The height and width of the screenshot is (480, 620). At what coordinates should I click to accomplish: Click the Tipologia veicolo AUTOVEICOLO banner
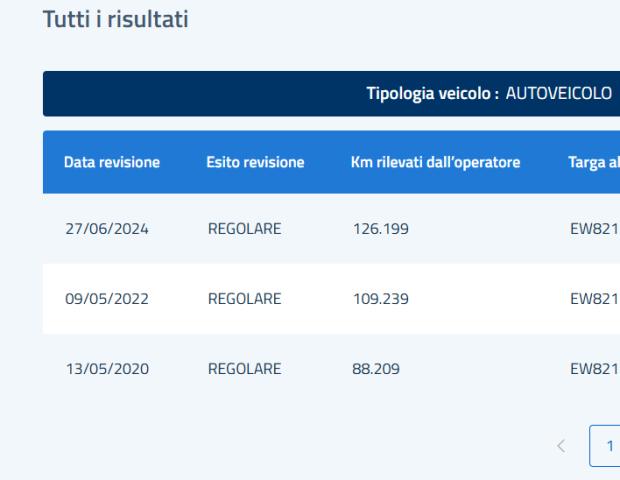pos(331,94)
